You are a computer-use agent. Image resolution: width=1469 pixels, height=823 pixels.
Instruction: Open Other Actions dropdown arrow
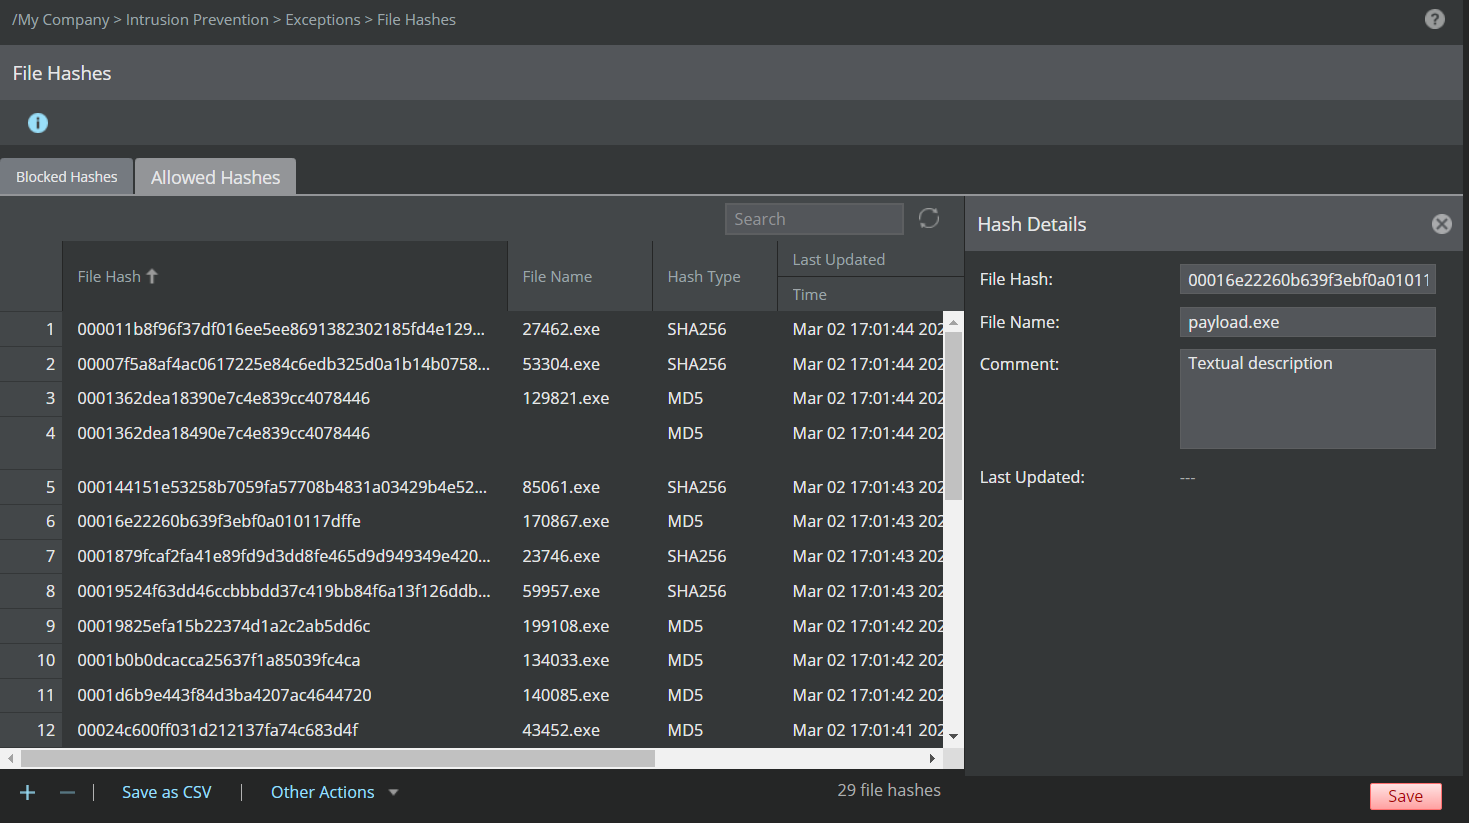tap(393, 792)
